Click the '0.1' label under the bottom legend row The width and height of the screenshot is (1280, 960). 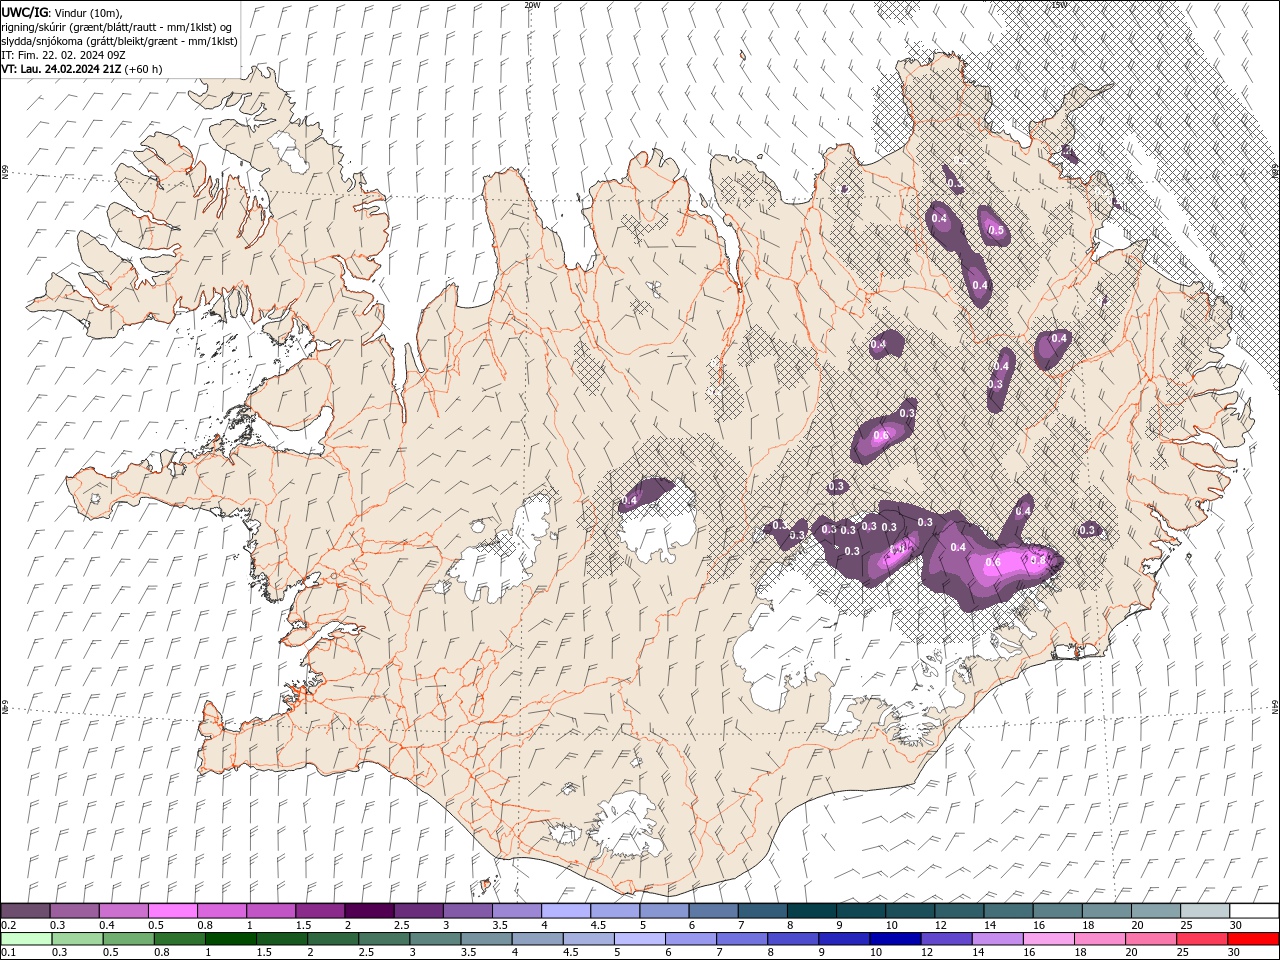point(8,953)
